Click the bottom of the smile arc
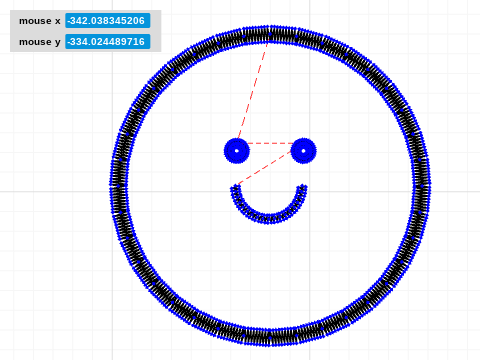The width and height of the screenshot is (480, 360). pos(269,219)
